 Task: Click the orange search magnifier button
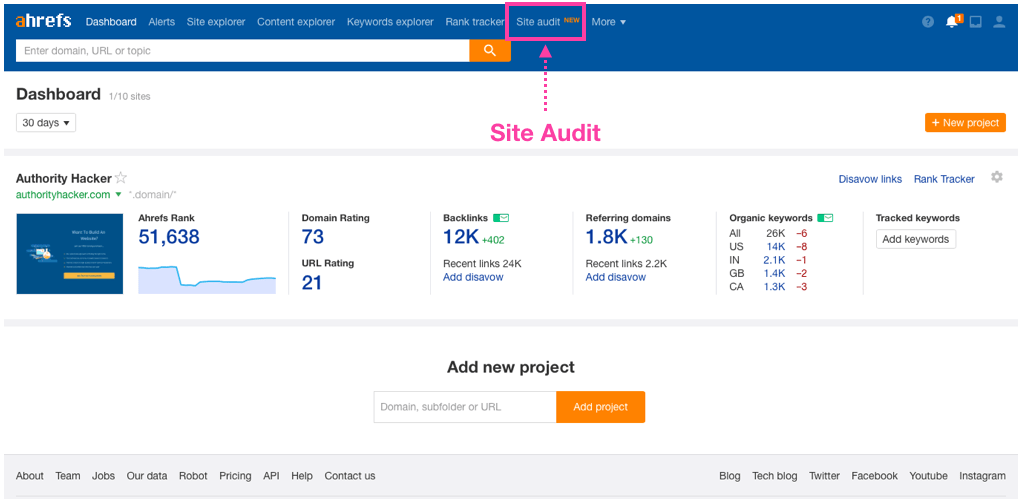coord(490,50)
